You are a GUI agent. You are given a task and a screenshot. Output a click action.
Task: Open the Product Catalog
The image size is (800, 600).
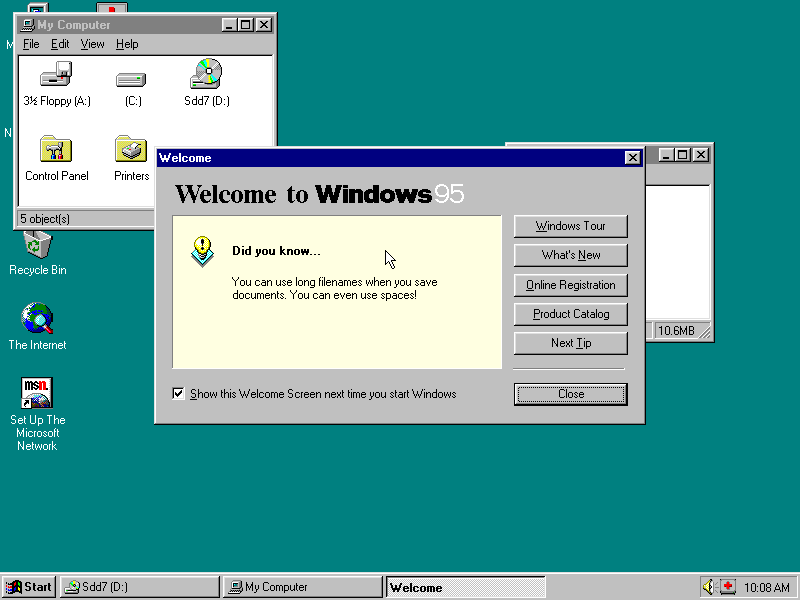tap(570, 314)
